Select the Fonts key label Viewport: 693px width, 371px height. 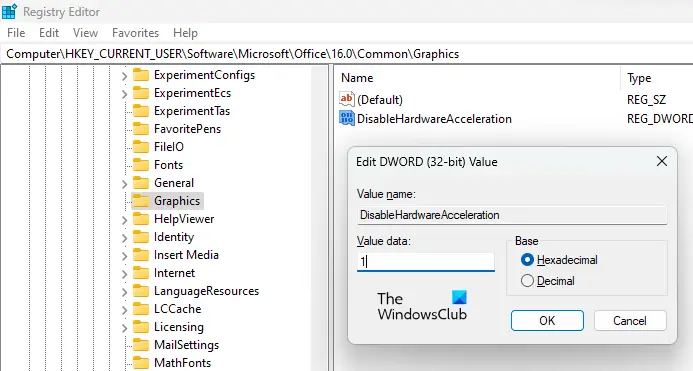tap(168, 165)
